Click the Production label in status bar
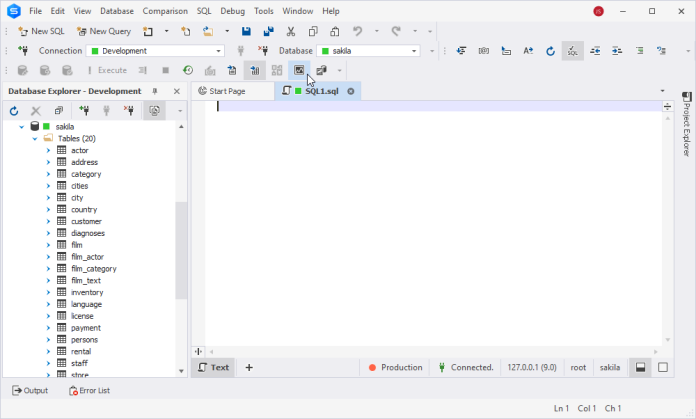The image size is (696, 419). [402, 368]
